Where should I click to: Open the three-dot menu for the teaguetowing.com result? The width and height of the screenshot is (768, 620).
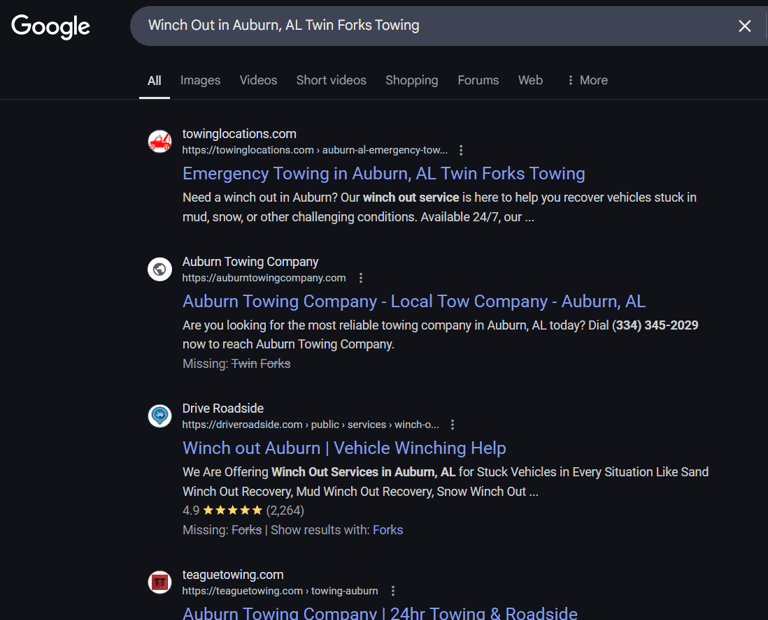pos(393,591)
